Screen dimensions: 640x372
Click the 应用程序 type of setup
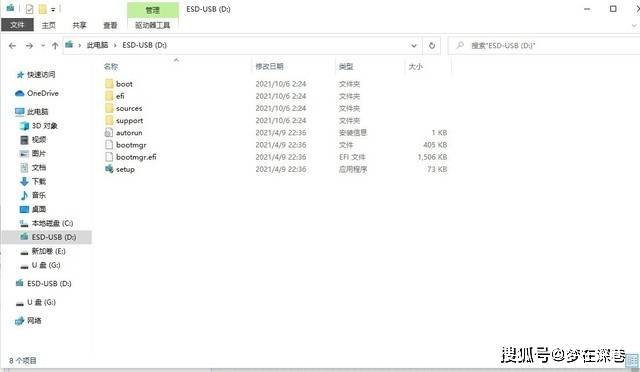(x=353, y=169)
